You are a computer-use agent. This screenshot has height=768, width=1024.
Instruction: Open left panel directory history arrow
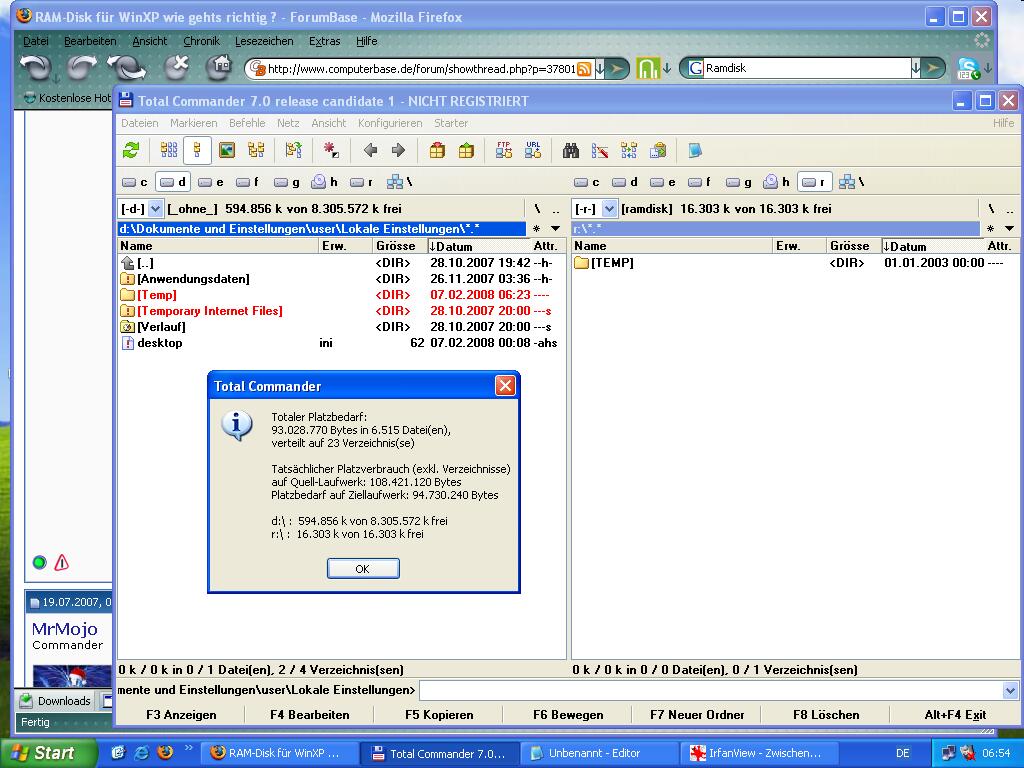pyautogui.click(x=555, y=229)
